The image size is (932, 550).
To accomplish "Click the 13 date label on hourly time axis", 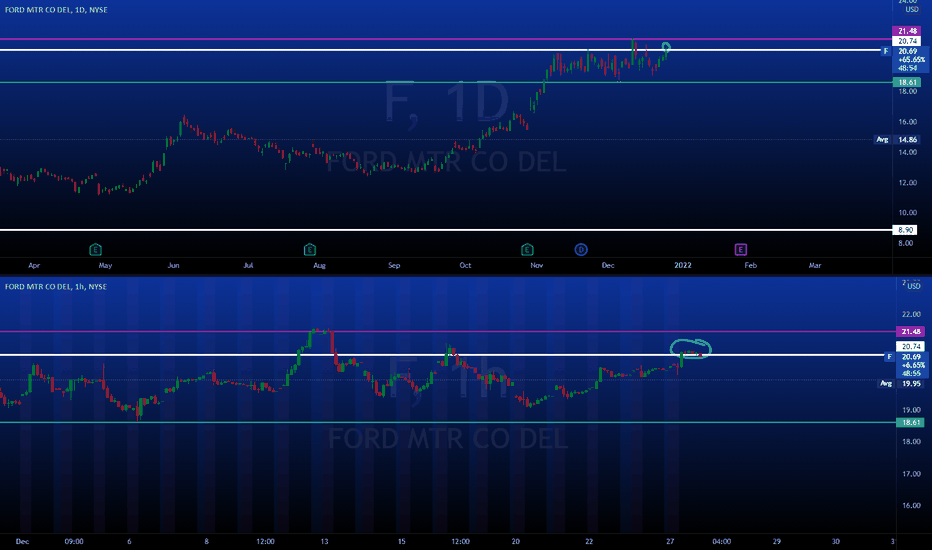I will pos(324,541).
